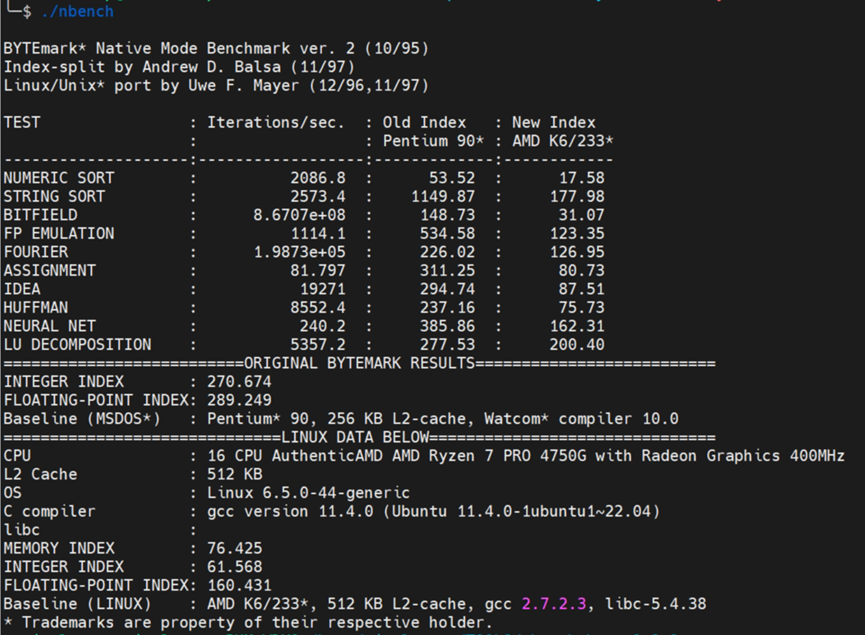This screenshot has width=865, height=635.
Task: Click the FOURIER row label
Action: click(x=36, y=252)
